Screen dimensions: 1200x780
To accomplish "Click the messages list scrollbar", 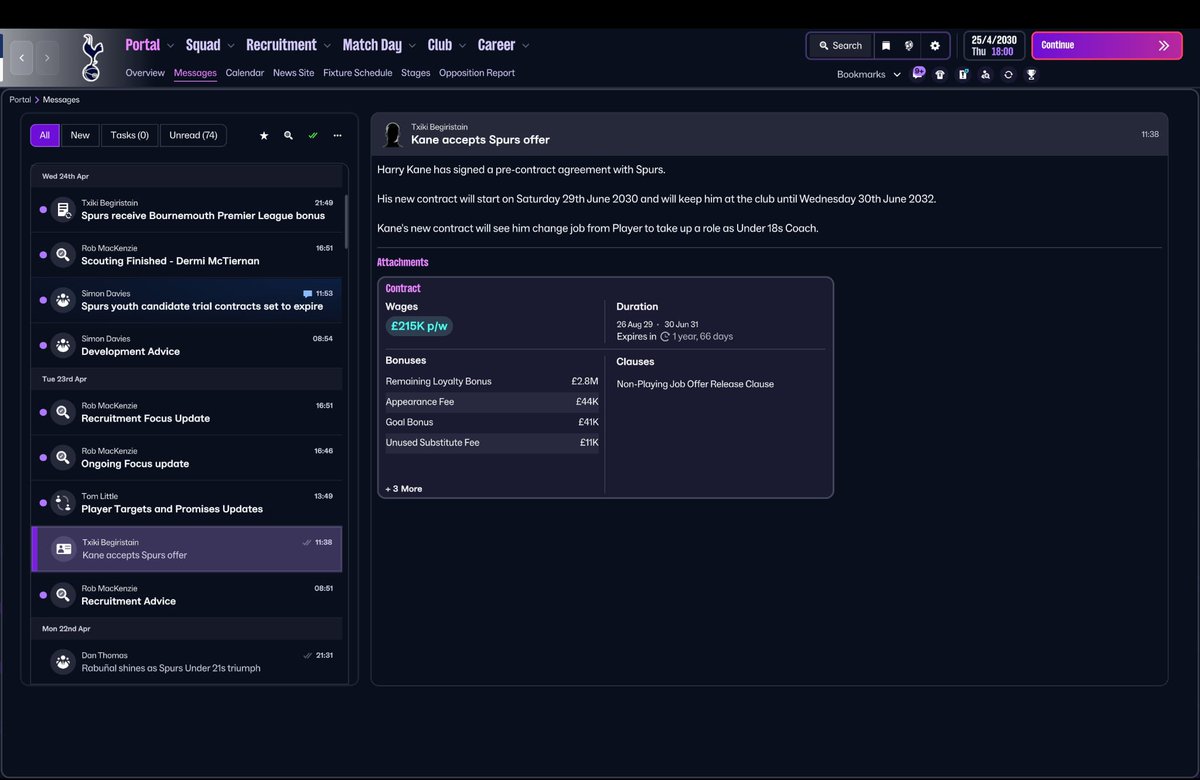I will (x=346, y=220).
